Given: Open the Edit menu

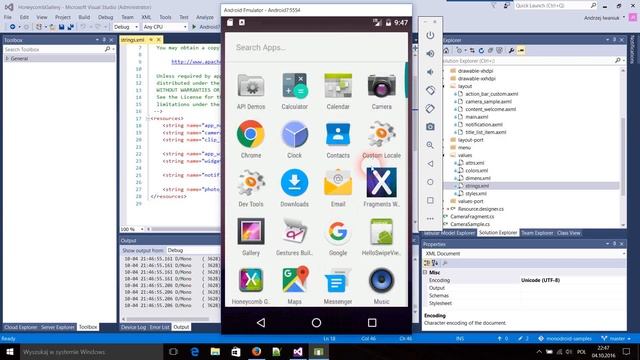Looking at the screenshot, I should [24, 17].
